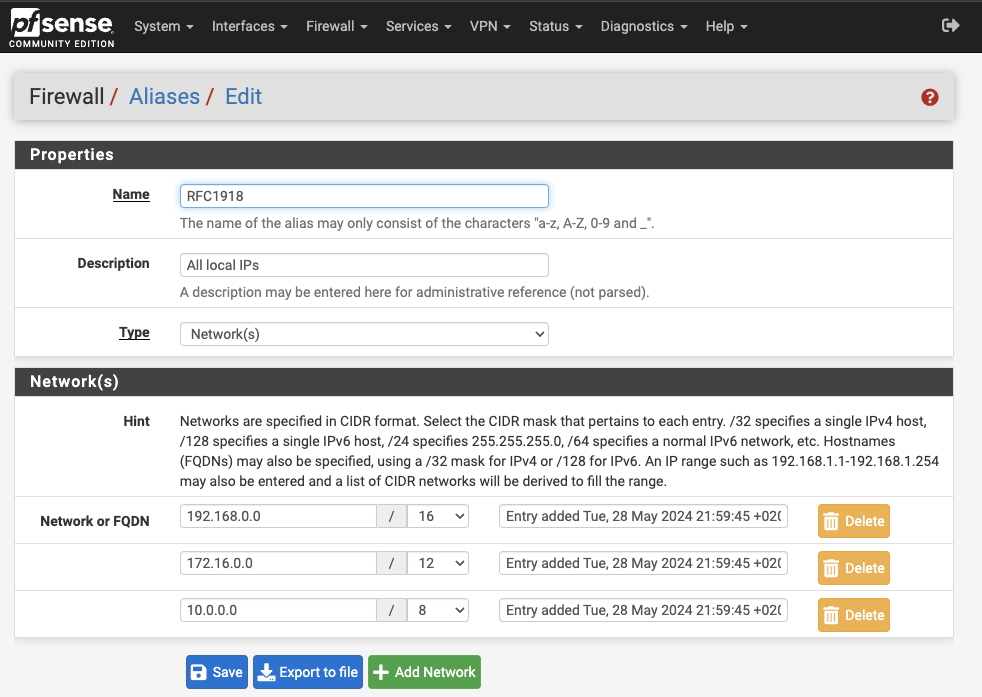Screen dimensions: 982x697
Task: Expand the Diagnostics menu
Action: tap(643, 26)
